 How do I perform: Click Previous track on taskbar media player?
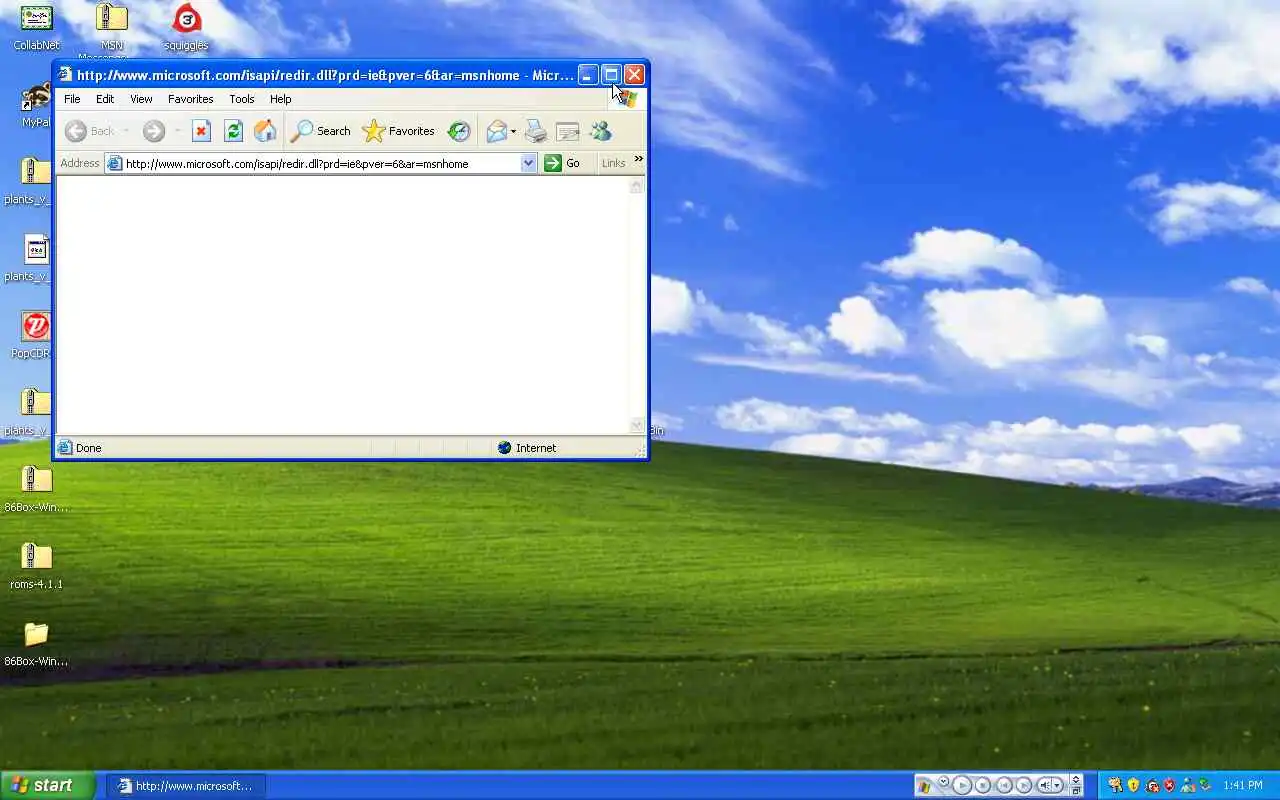coord(1004,785)
